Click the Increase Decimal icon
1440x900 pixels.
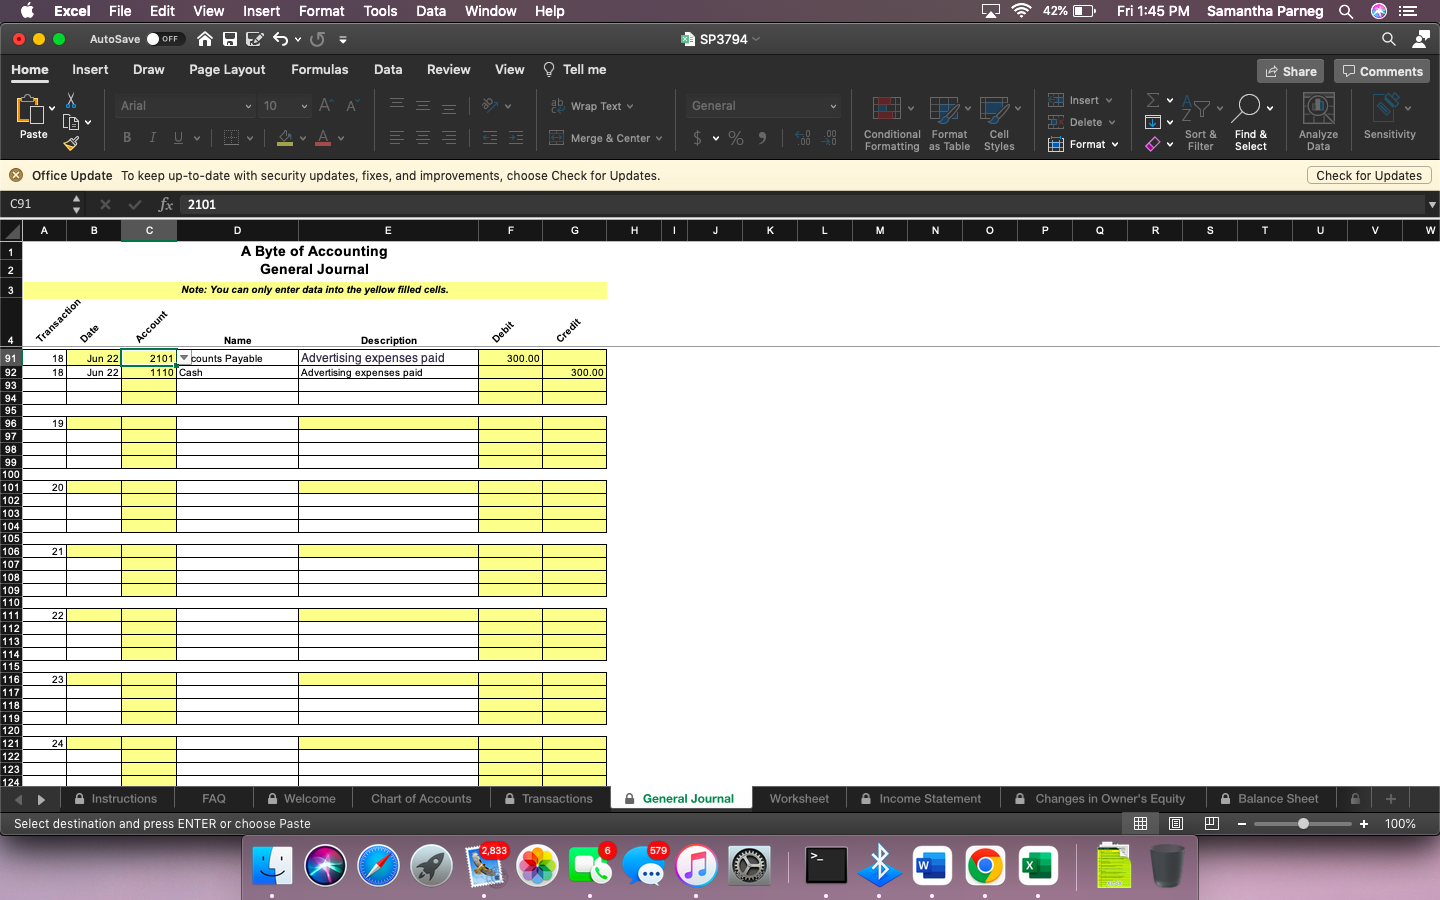pos(803,138)
